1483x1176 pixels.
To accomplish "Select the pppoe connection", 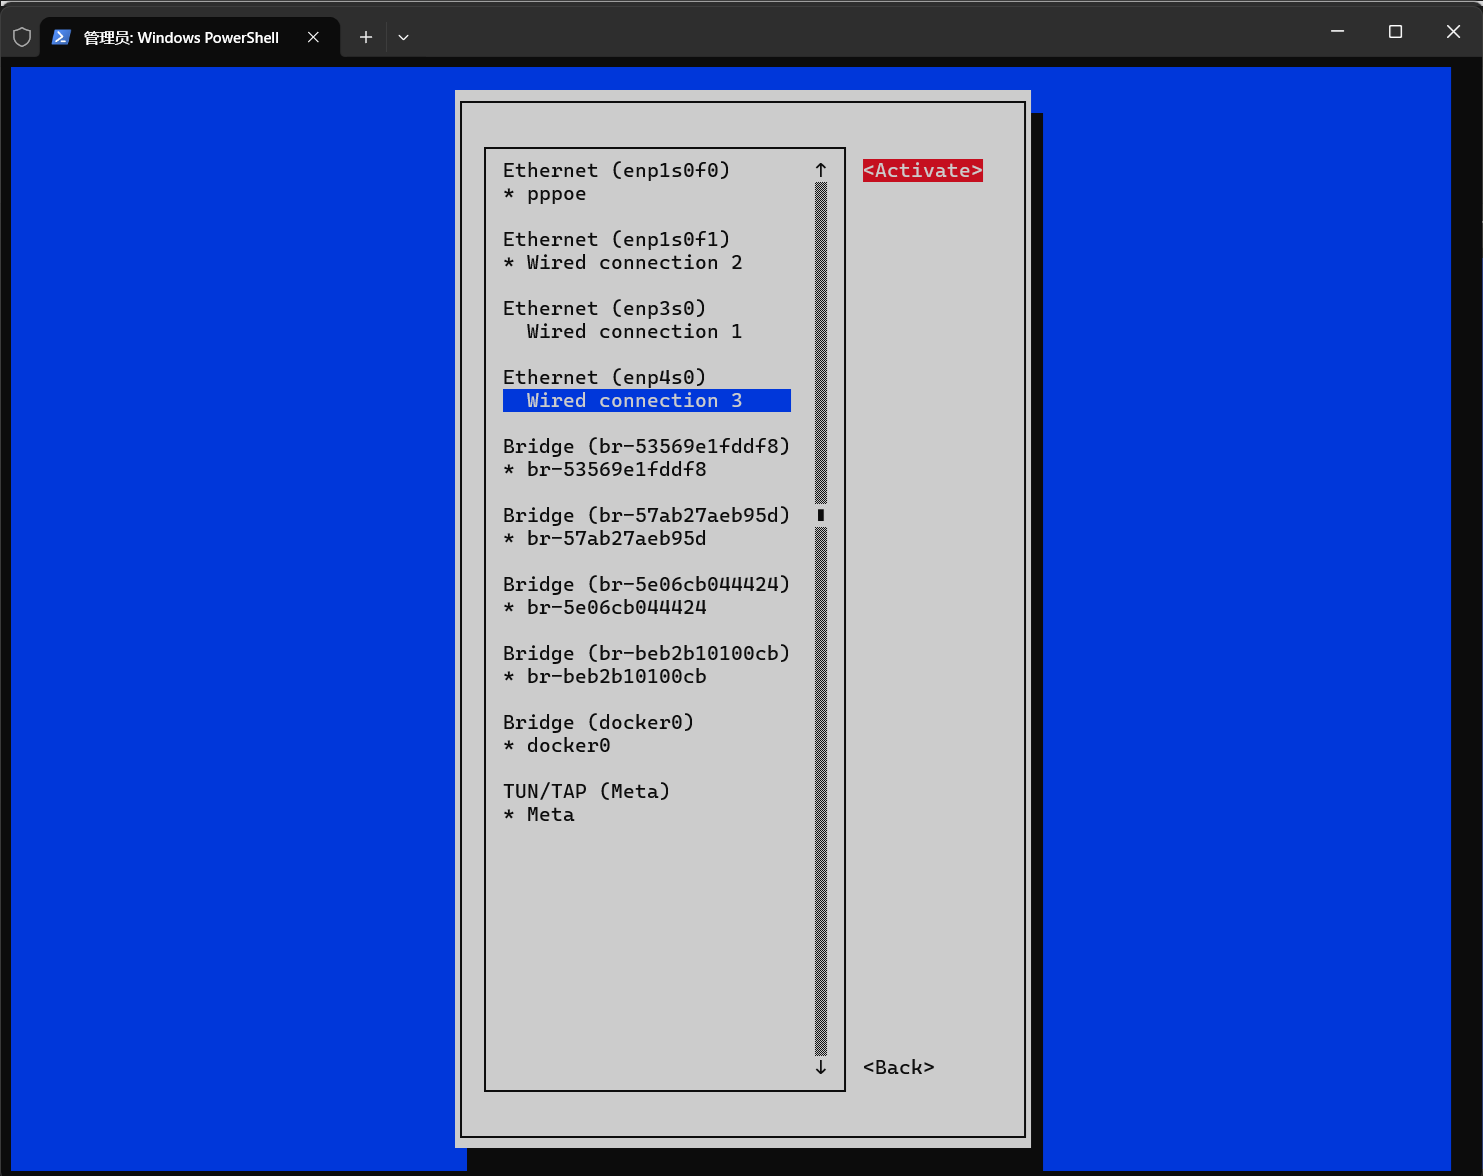I will click(x=556, y=194).
